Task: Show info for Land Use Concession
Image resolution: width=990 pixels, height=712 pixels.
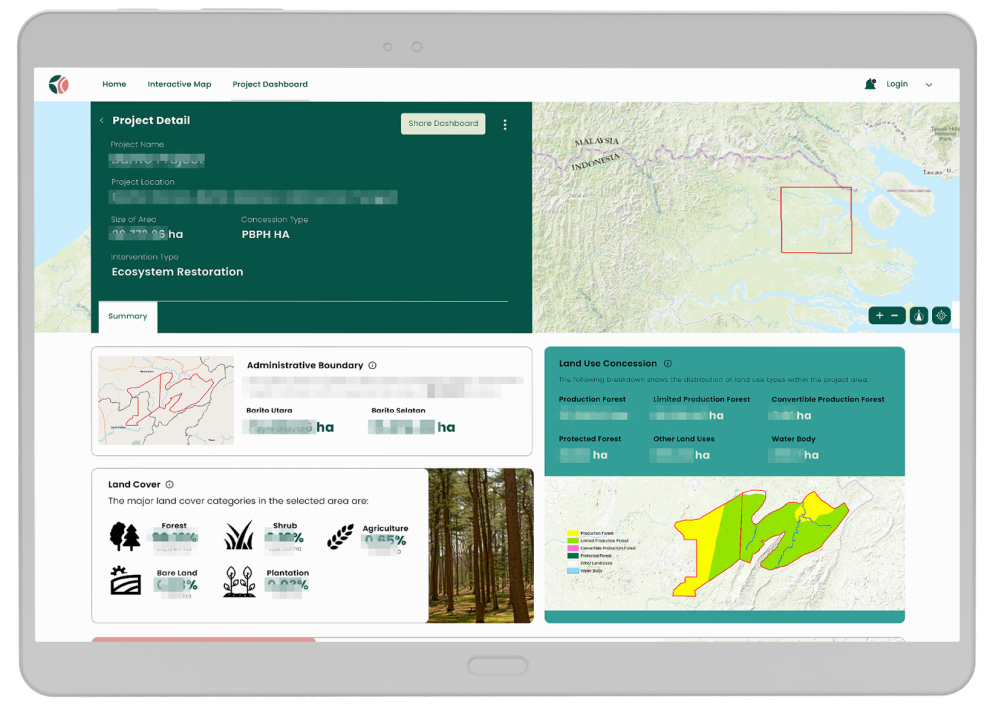Action: [668, 364]
